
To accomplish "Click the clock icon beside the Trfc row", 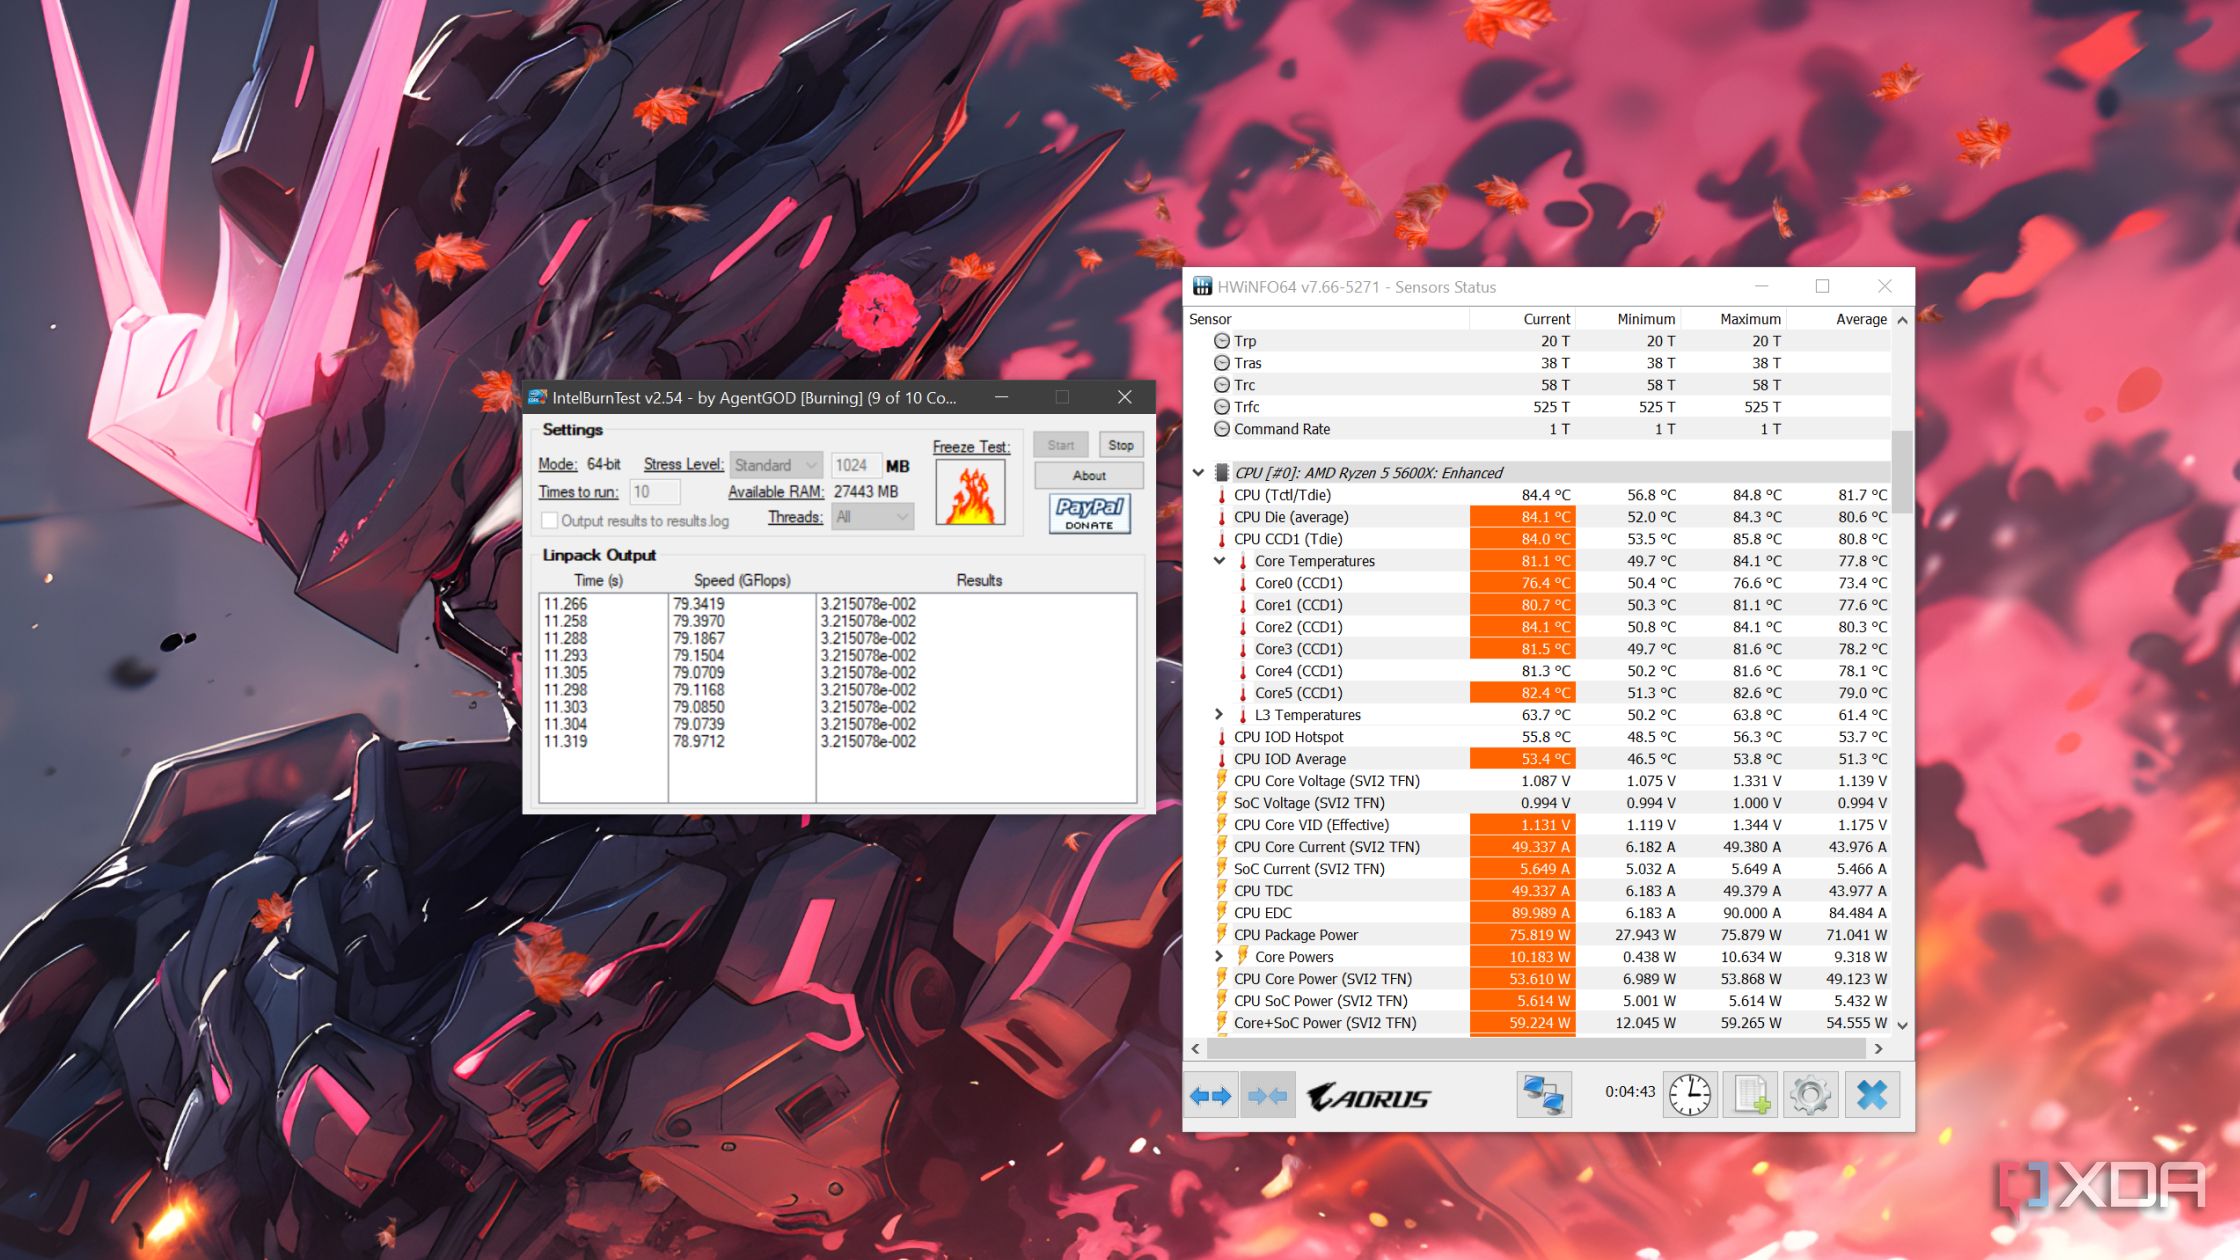I will pyautogui.click(x=1221, y=407).
